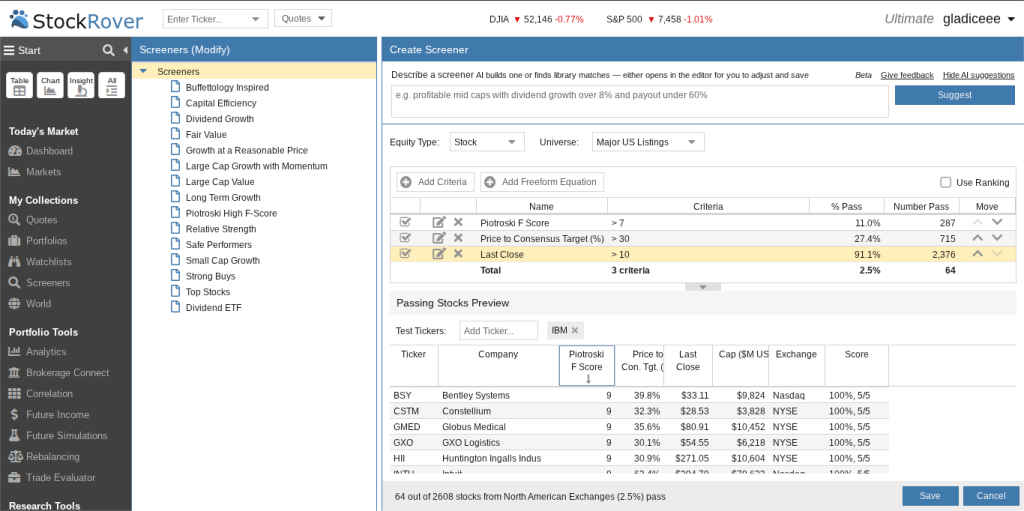Uncheck the Last Close criterion checkbox
Screen dimensions: 1024x511
(x=405, y=254)
